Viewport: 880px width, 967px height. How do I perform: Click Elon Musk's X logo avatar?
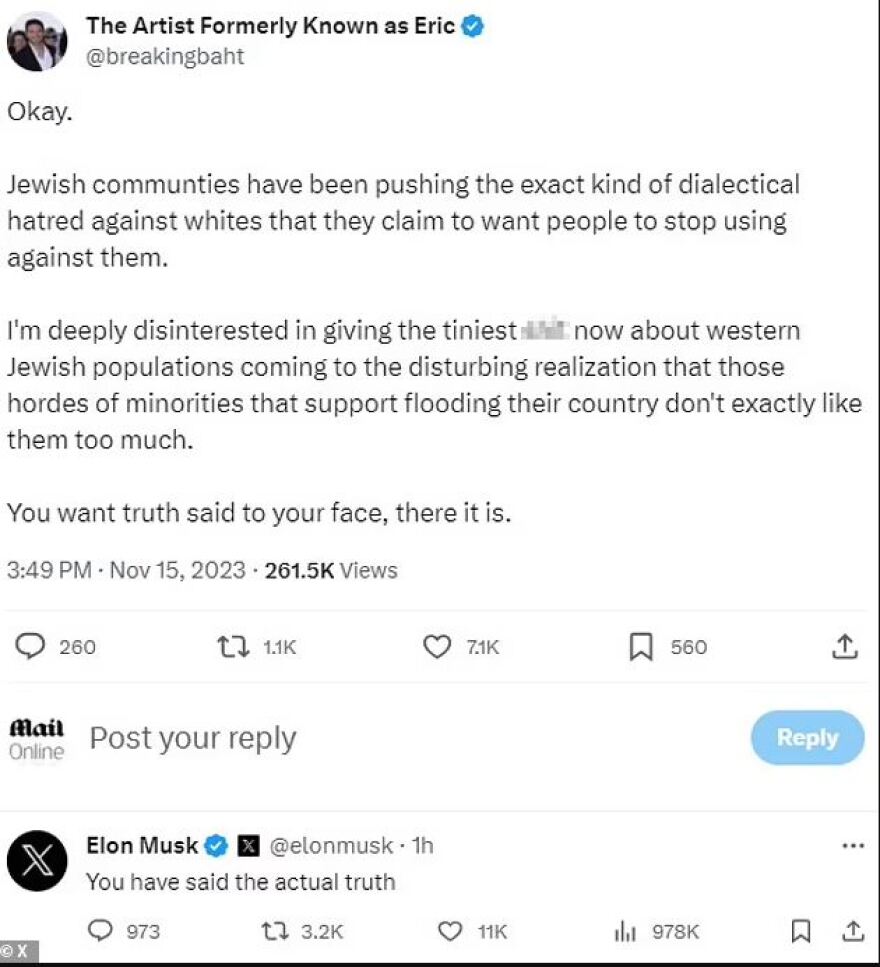37,861
